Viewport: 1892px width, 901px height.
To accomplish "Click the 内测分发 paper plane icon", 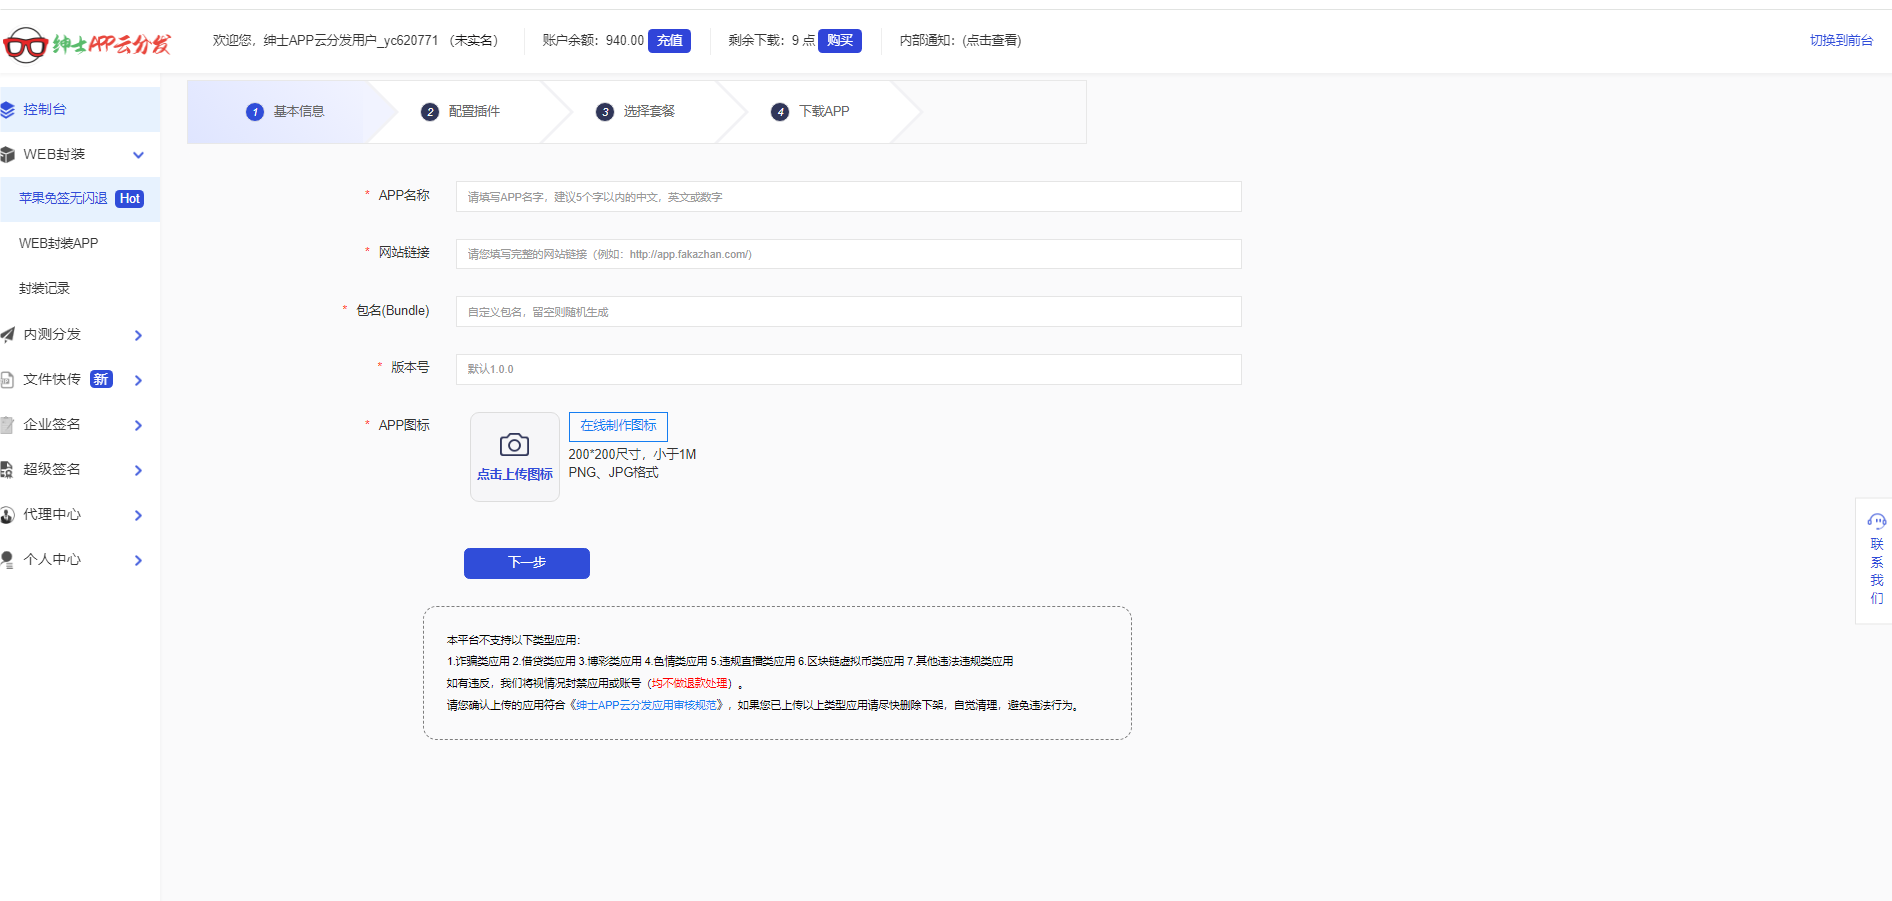I will (7, 335).
